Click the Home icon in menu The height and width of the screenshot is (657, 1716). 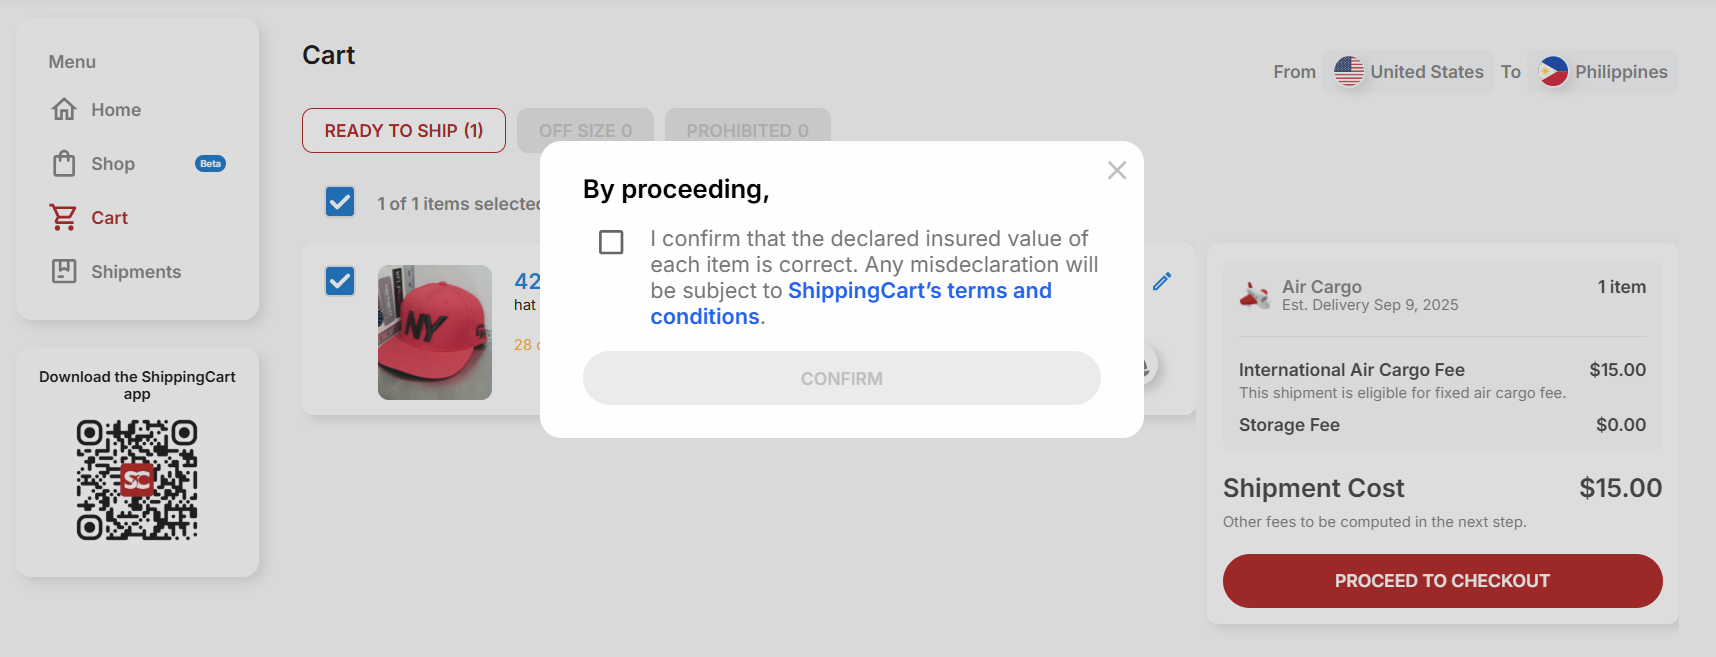[x=64, y=109]
